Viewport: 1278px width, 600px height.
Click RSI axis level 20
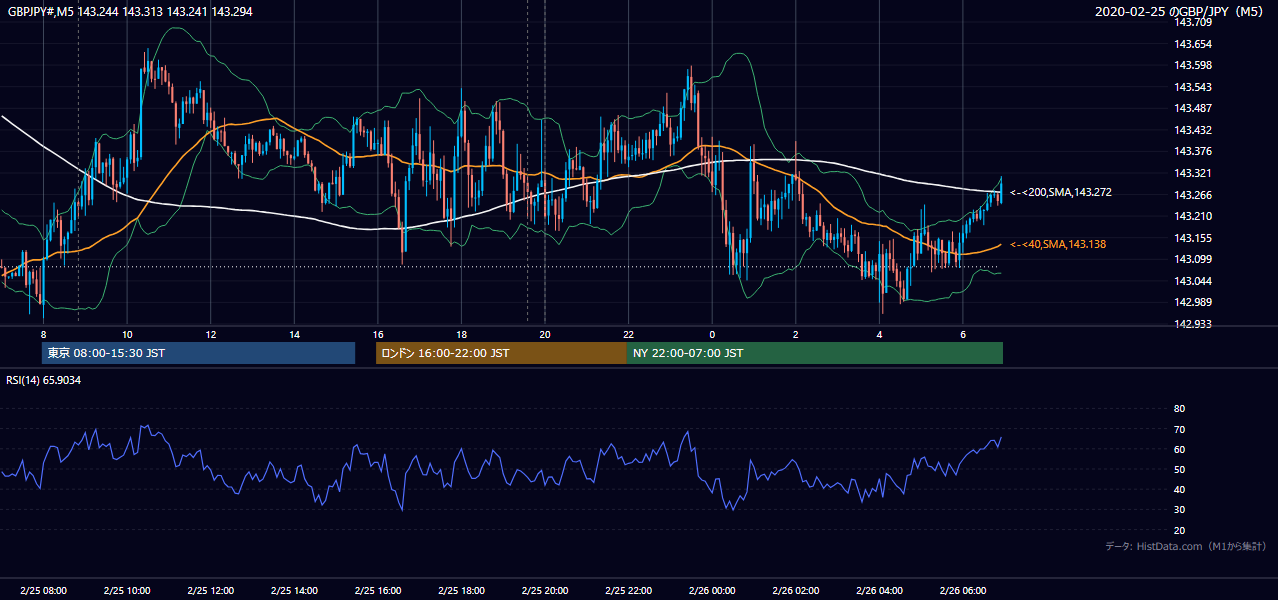point(1179,530)
